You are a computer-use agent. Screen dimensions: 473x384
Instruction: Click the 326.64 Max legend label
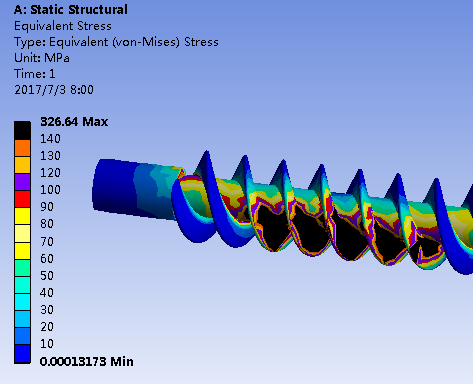pyautogui.click(x=74, y=122)
